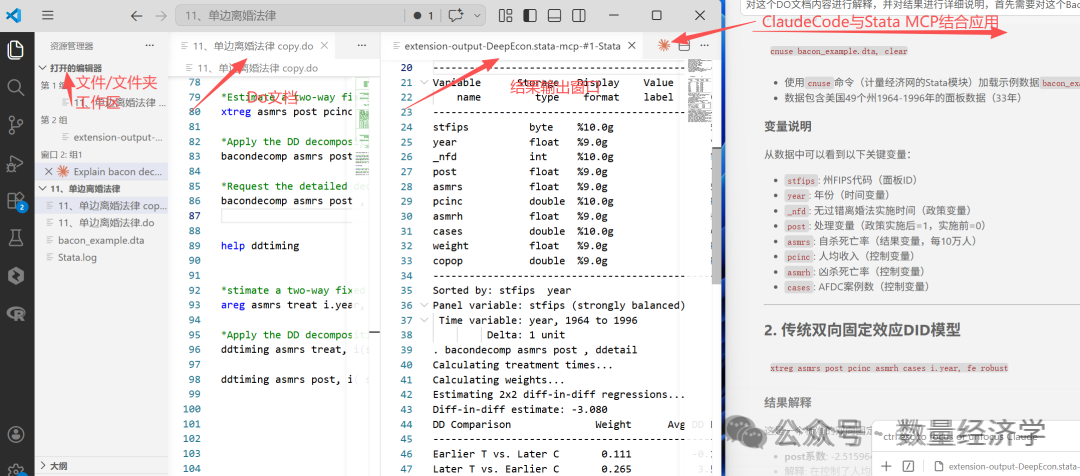Toggle the bottom panel visibility
This screenshot has height=476, width=1080.
tap(554, 15)
